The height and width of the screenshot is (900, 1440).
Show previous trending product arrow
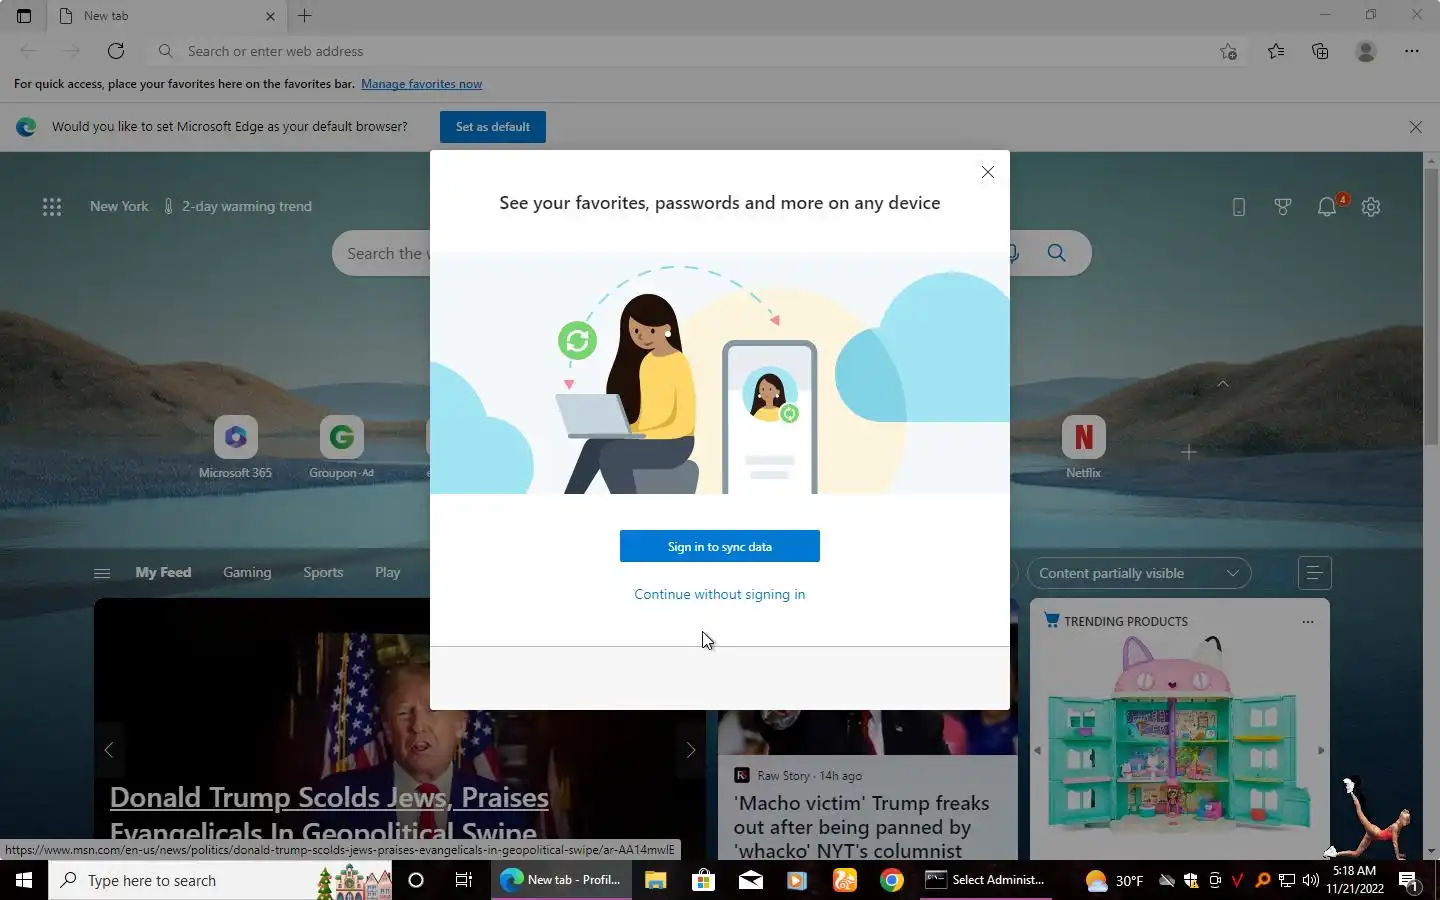1037,750
